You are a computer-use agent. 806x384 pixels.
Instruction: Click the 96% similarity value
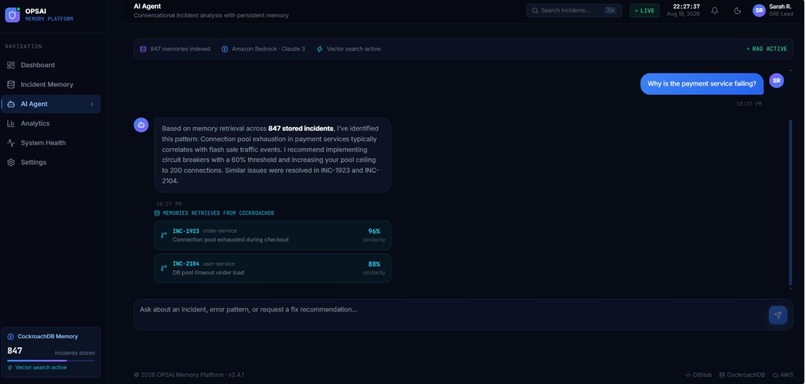(374, 231)
